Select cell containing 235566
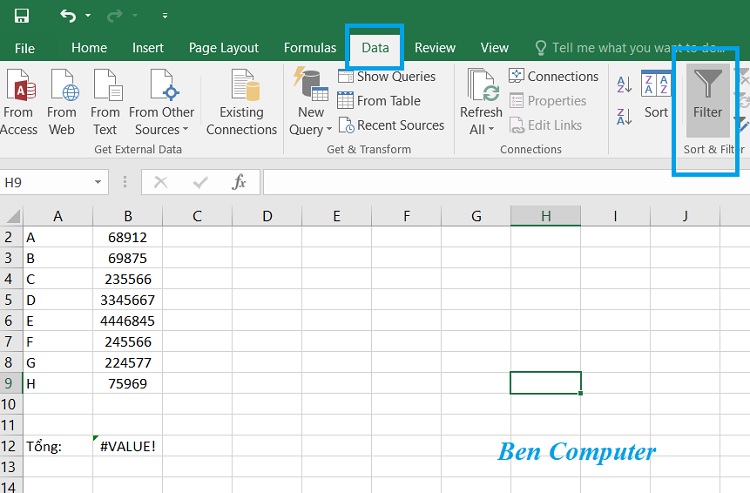The height and width of the screenshot is (493, 750). click(128, 279)
